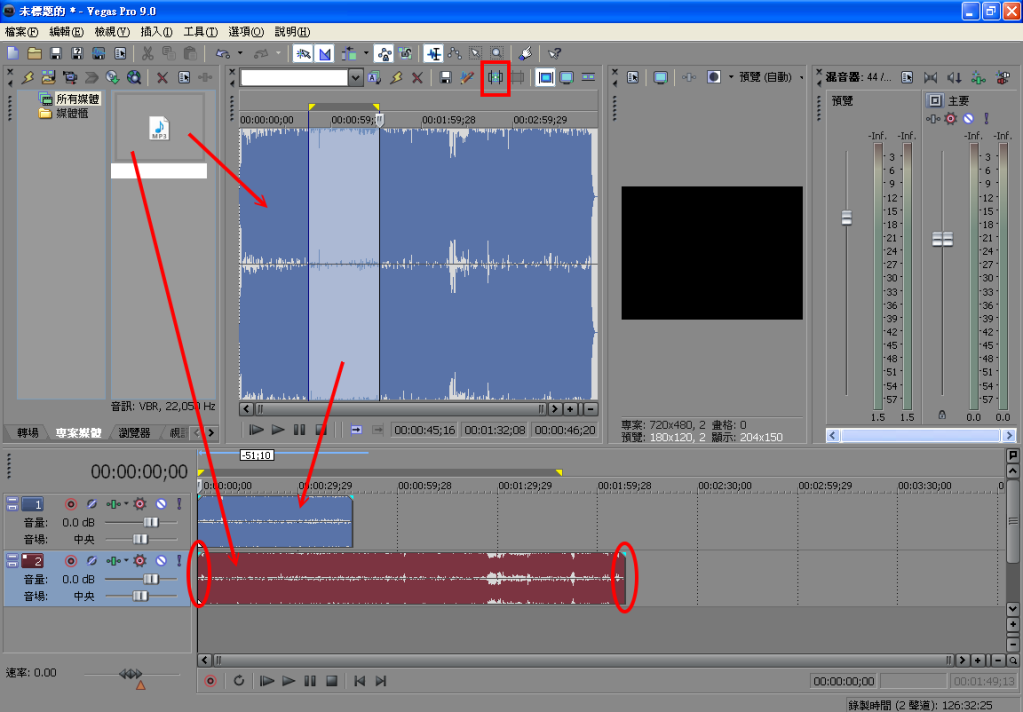
Task: Select the MP3 file thumbnail in media bin
Action: click(159, 127)
